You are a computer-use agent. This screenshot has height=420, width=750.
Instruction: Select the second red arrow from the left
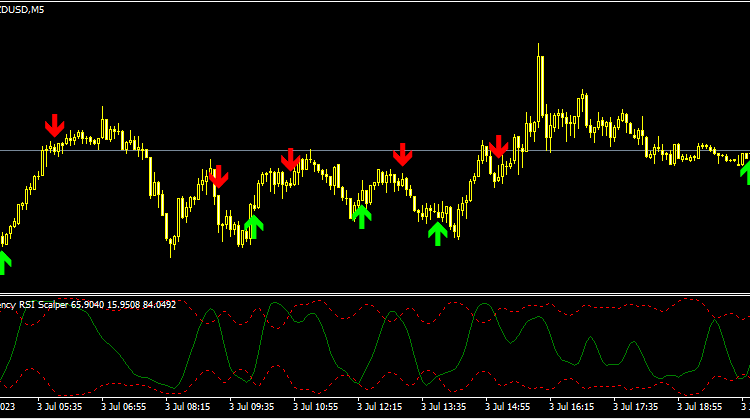(218, 177)
